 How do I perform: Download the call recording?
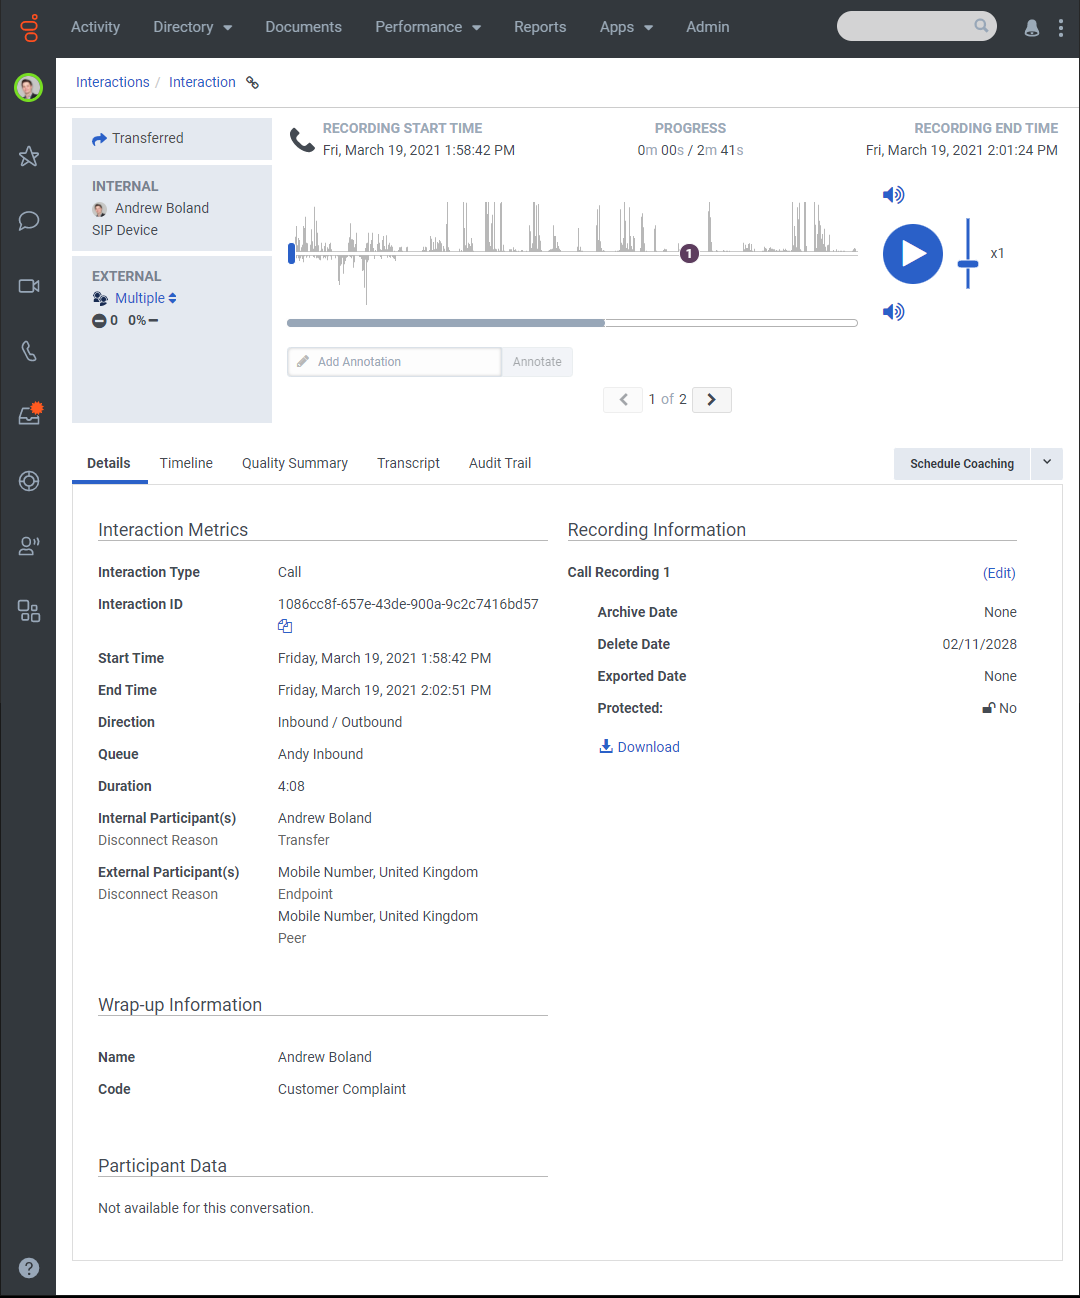click(x=639, y=747)
